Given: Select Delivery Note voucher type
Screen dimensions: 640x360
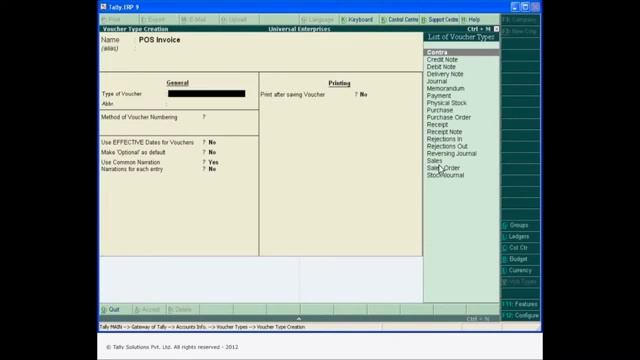Looking at the screenshot, I should pos(445,74).
